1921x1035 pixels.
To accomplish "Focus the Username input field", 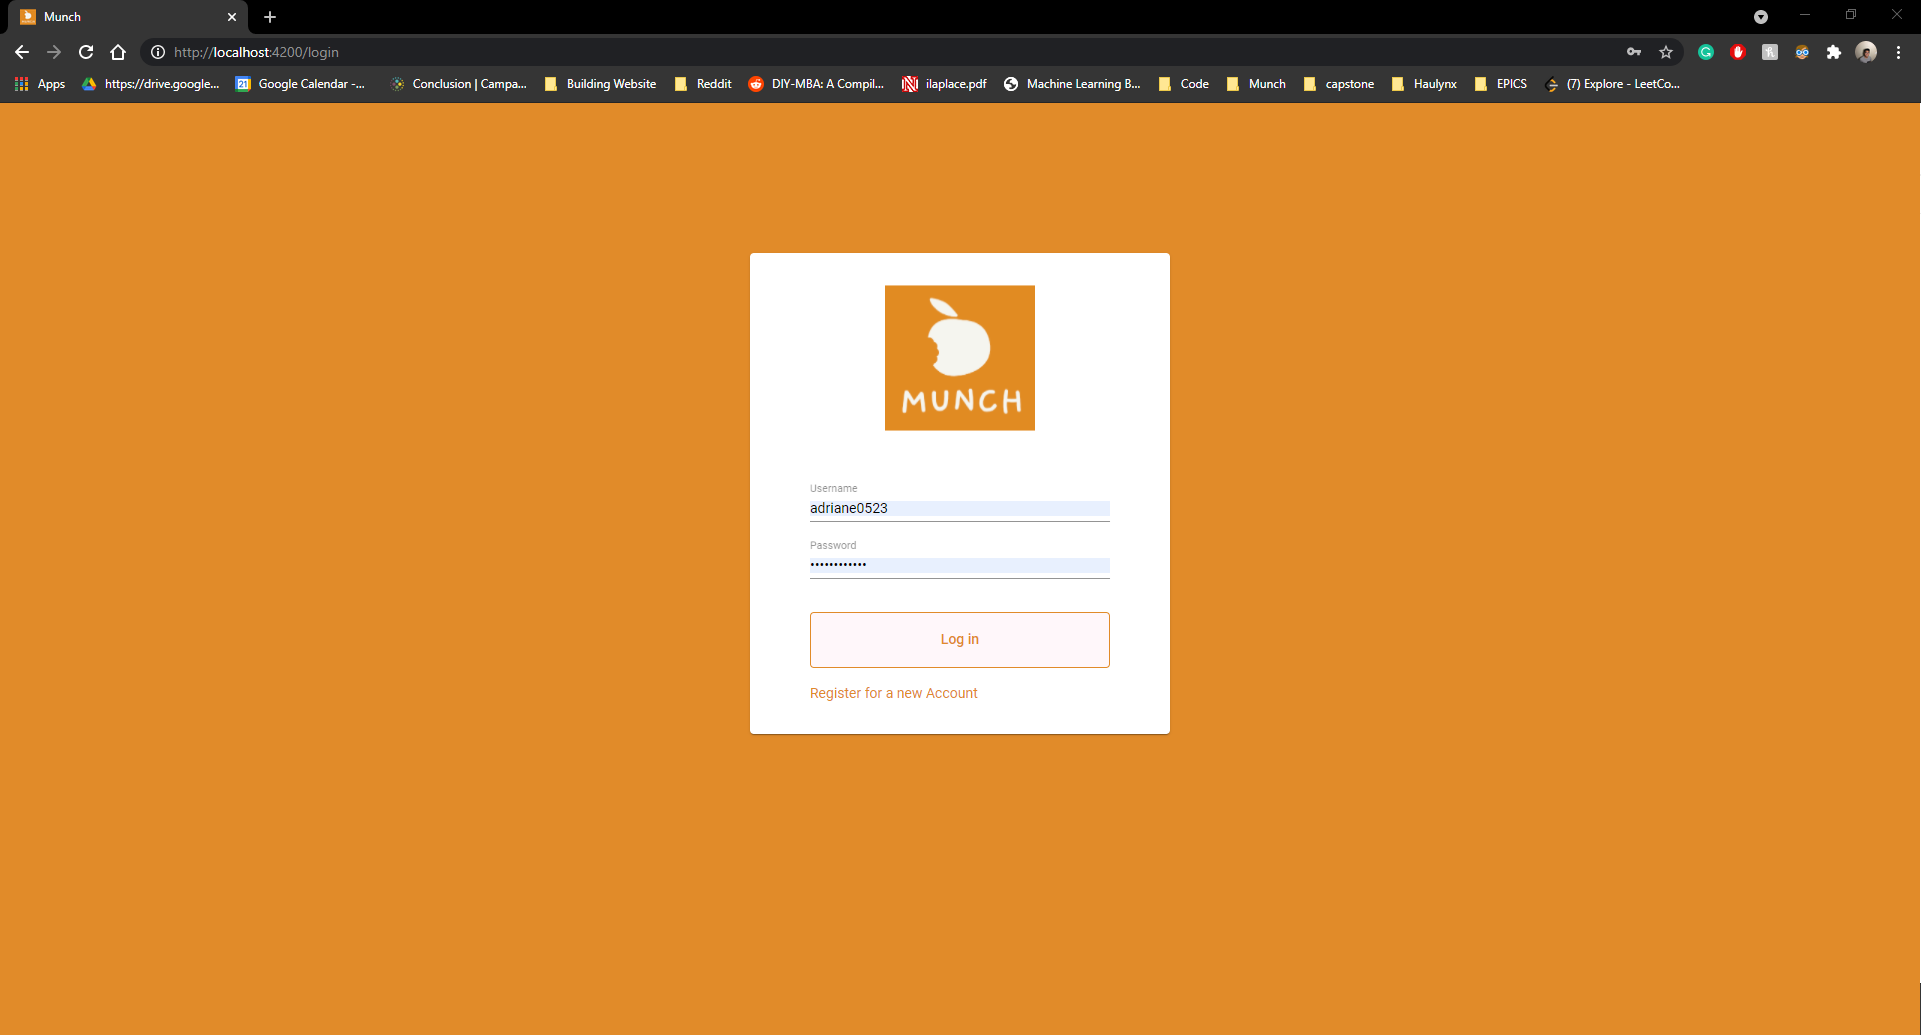I will [959, 508].
